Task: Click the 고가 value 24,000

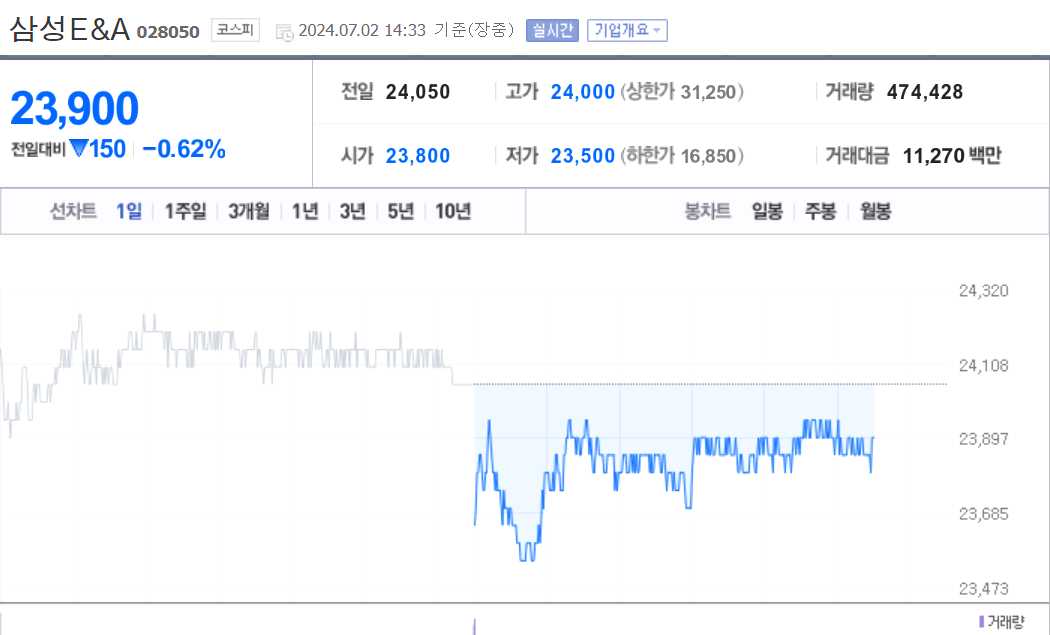Action: tap(583, 92)
